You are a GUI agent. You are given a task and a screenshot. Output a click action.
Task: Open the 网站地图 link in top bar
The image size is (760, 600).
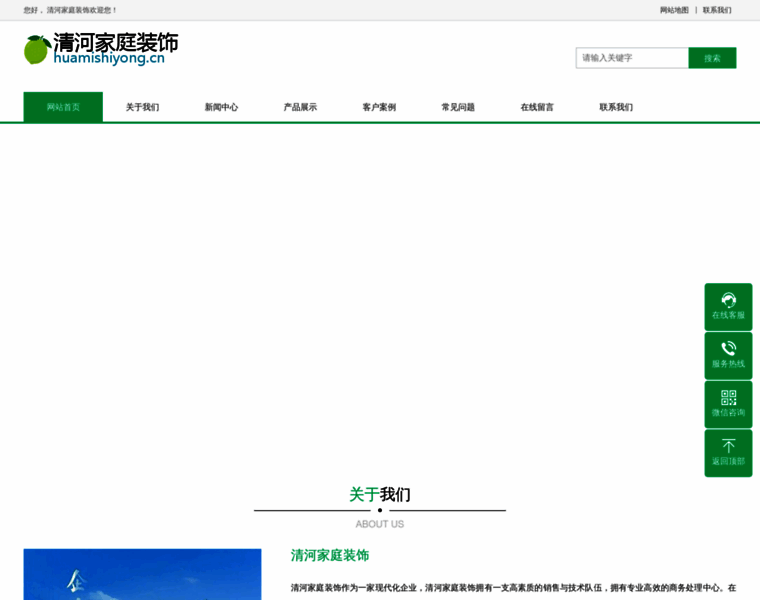[x=674, y=10]
